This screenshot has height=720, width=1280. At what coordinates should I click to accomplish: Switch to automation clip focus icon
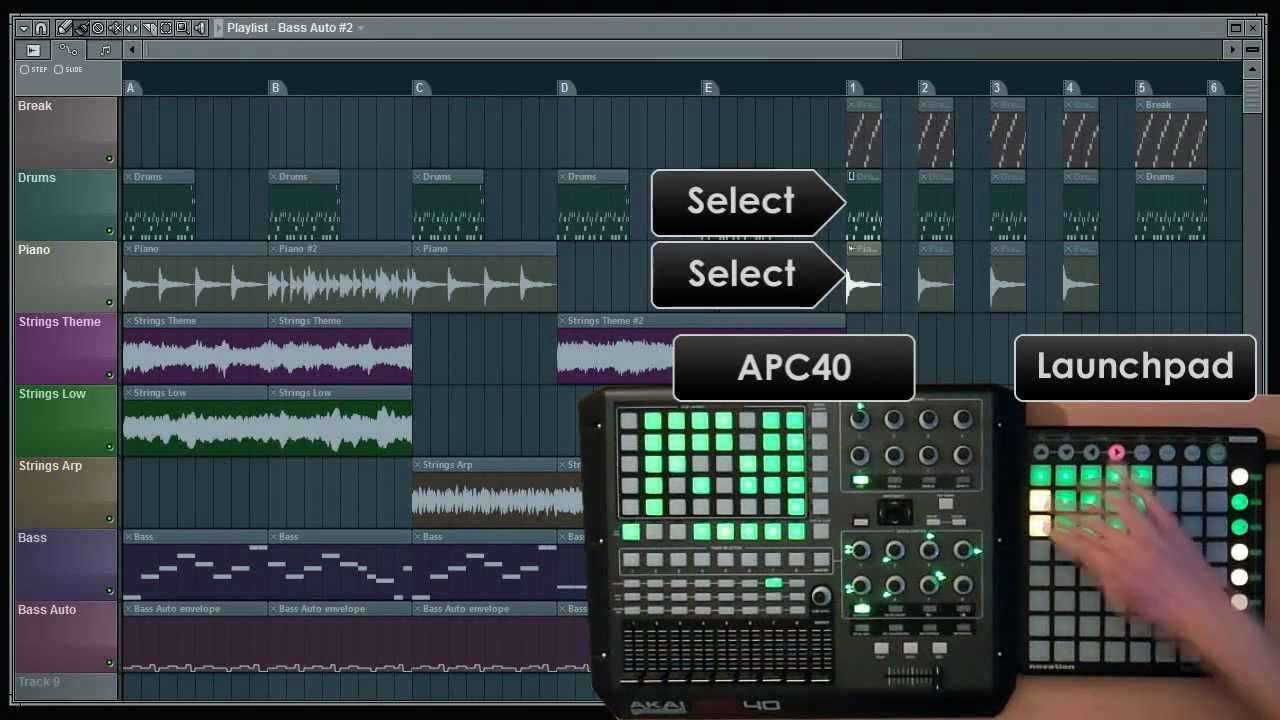click(68, 49)
